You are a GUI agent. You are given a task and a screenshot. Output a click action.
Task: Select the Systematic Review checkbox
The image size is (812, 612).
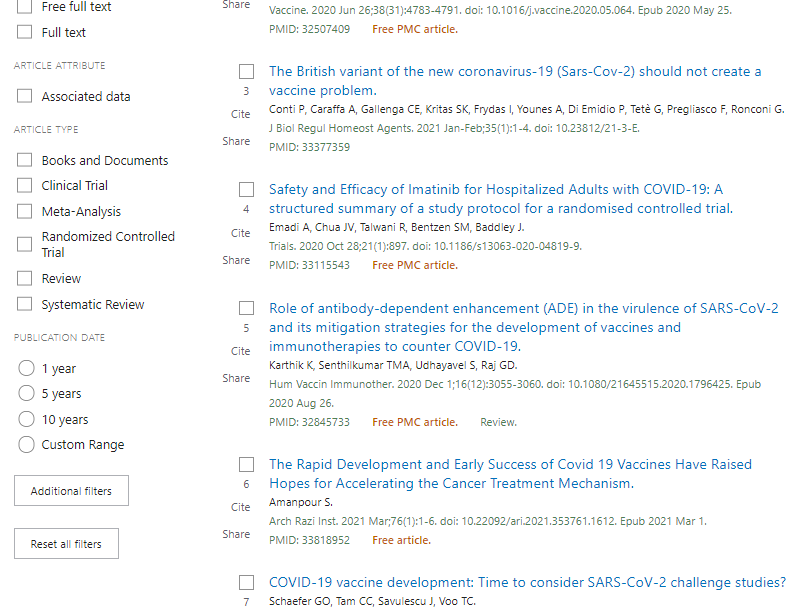tap(24, 304)
